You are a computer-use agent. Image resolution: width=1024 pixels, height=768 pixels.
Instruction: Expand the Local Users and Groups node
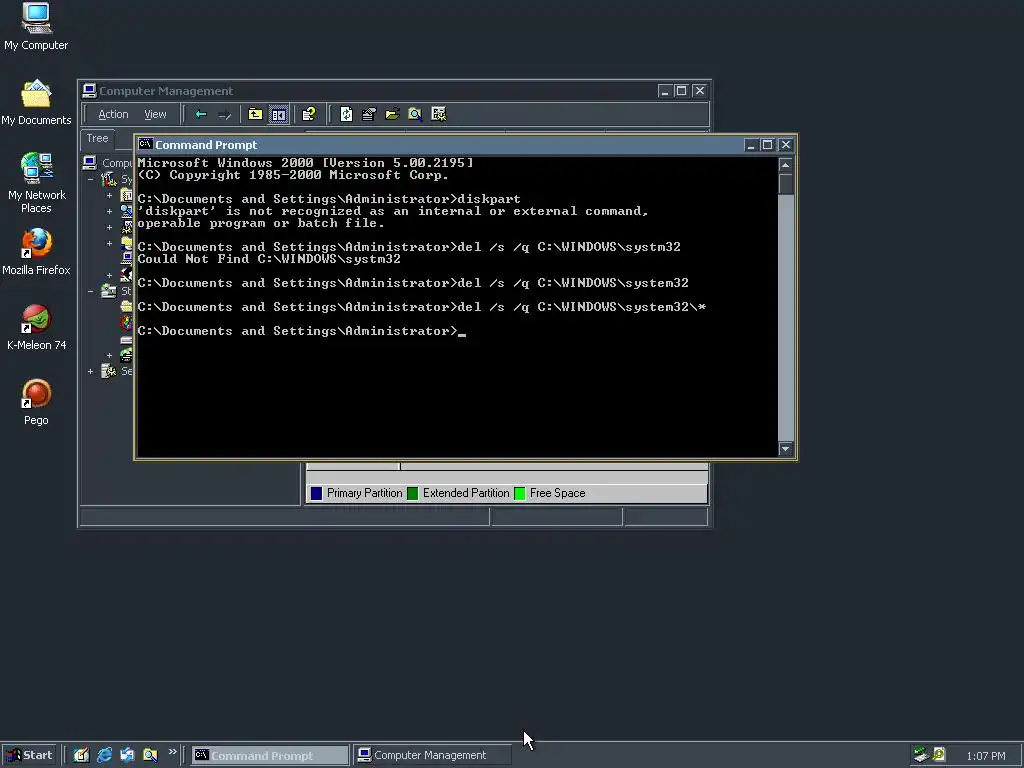109,276
